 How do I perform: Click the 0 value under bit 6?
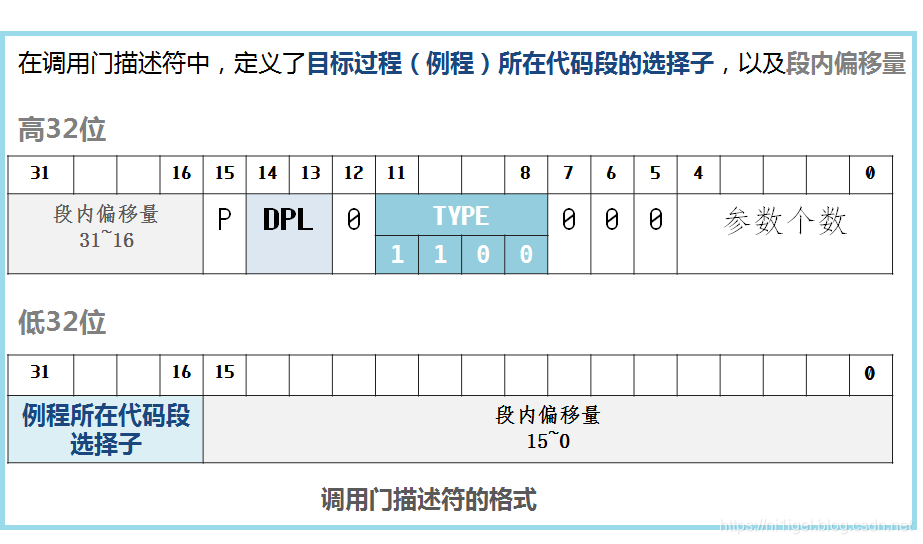[x=612, y=234]
